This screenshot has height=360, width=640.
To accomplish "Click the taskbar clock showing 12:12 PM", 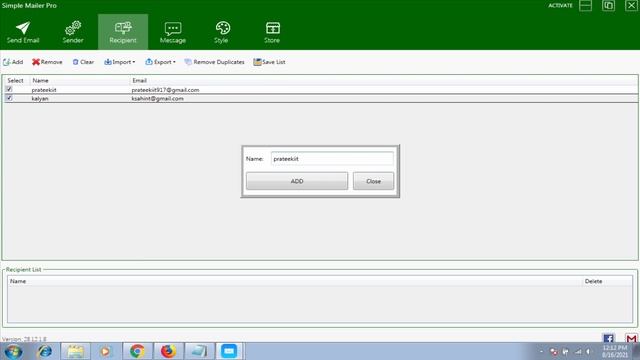I will [x=615, y=351].
